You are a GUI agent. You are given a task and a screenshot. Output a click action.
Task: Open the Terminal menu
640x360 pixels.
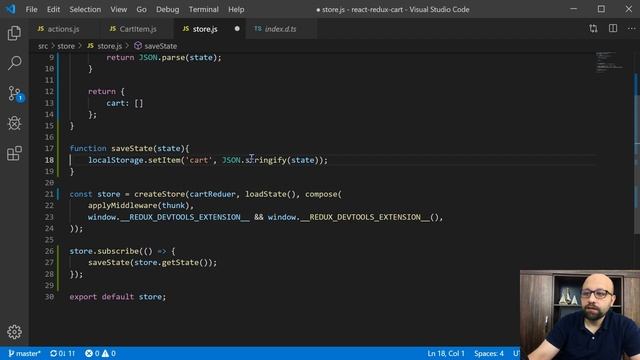(203, 9)
